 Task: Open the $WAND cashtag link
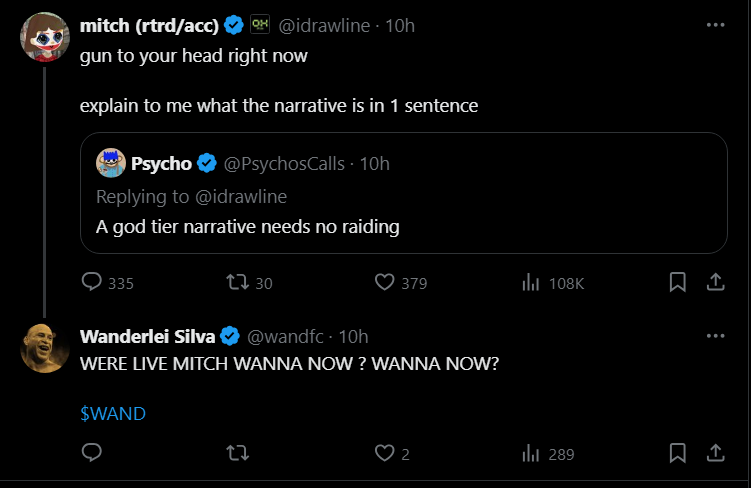coord(113,414)
